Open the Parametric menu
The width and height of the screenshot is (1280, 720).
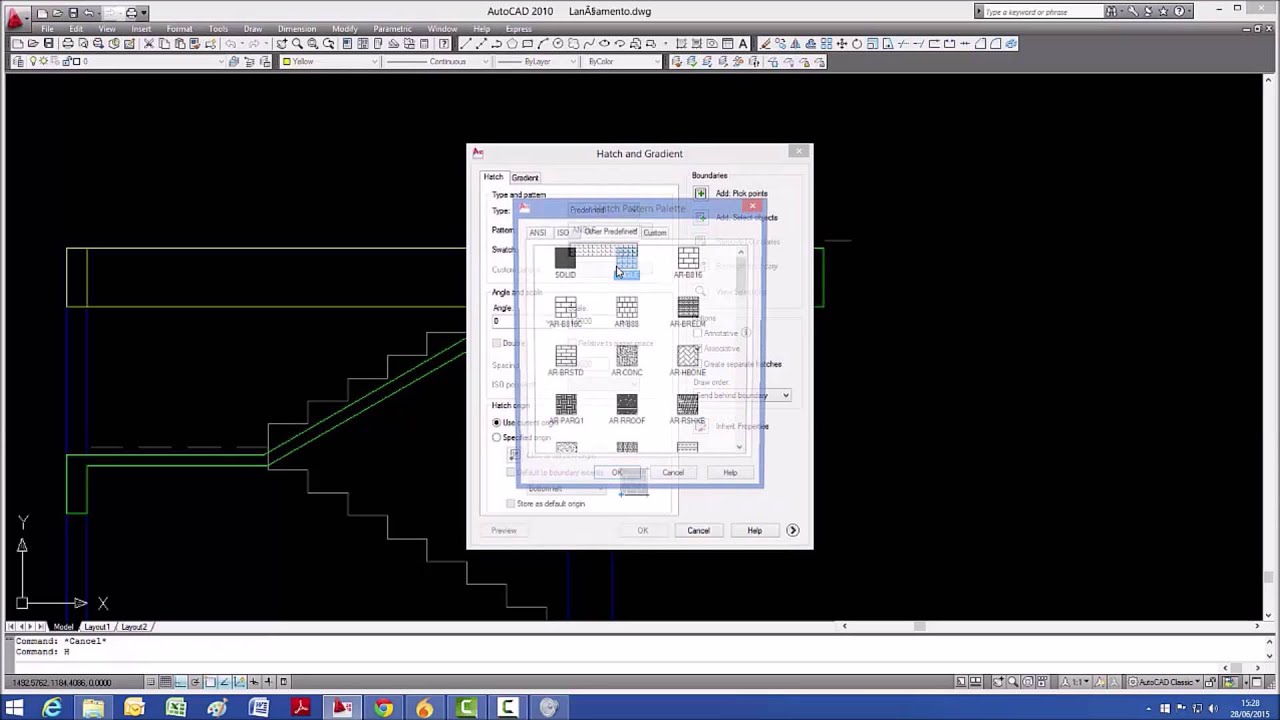392,28
